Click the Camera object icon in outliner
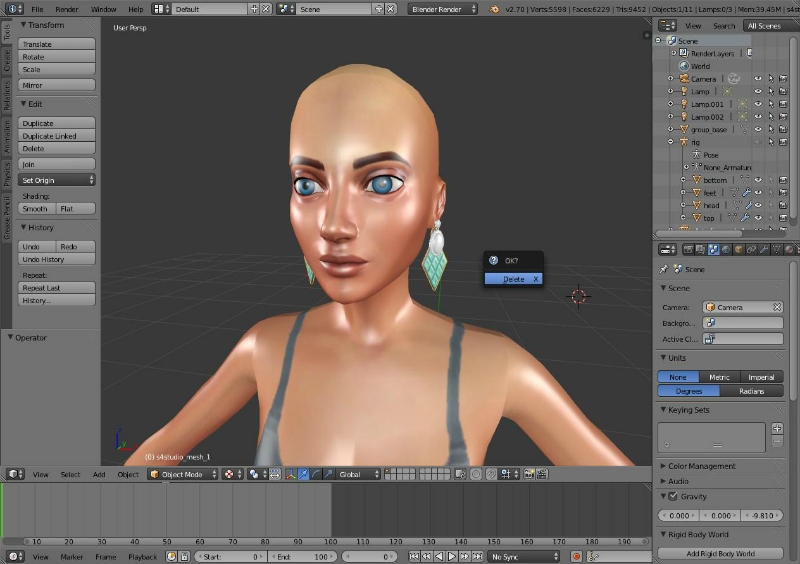This screenshot has height=564, width=800. pos(683,78)
